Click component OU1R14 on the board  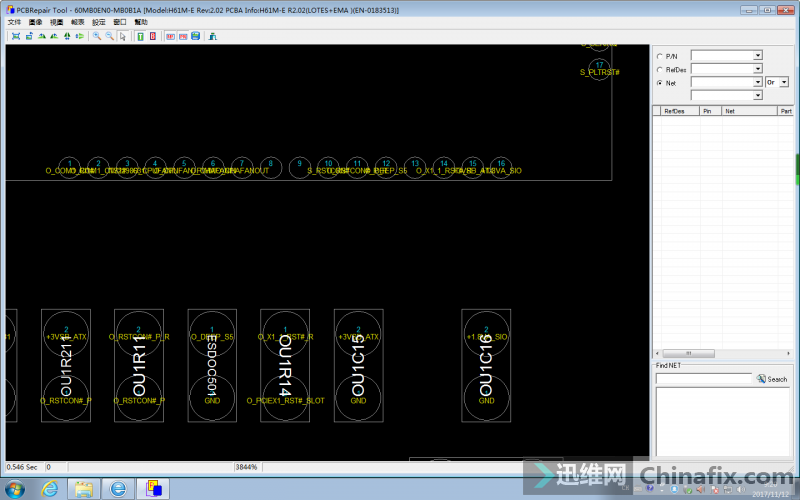[285, 365]
